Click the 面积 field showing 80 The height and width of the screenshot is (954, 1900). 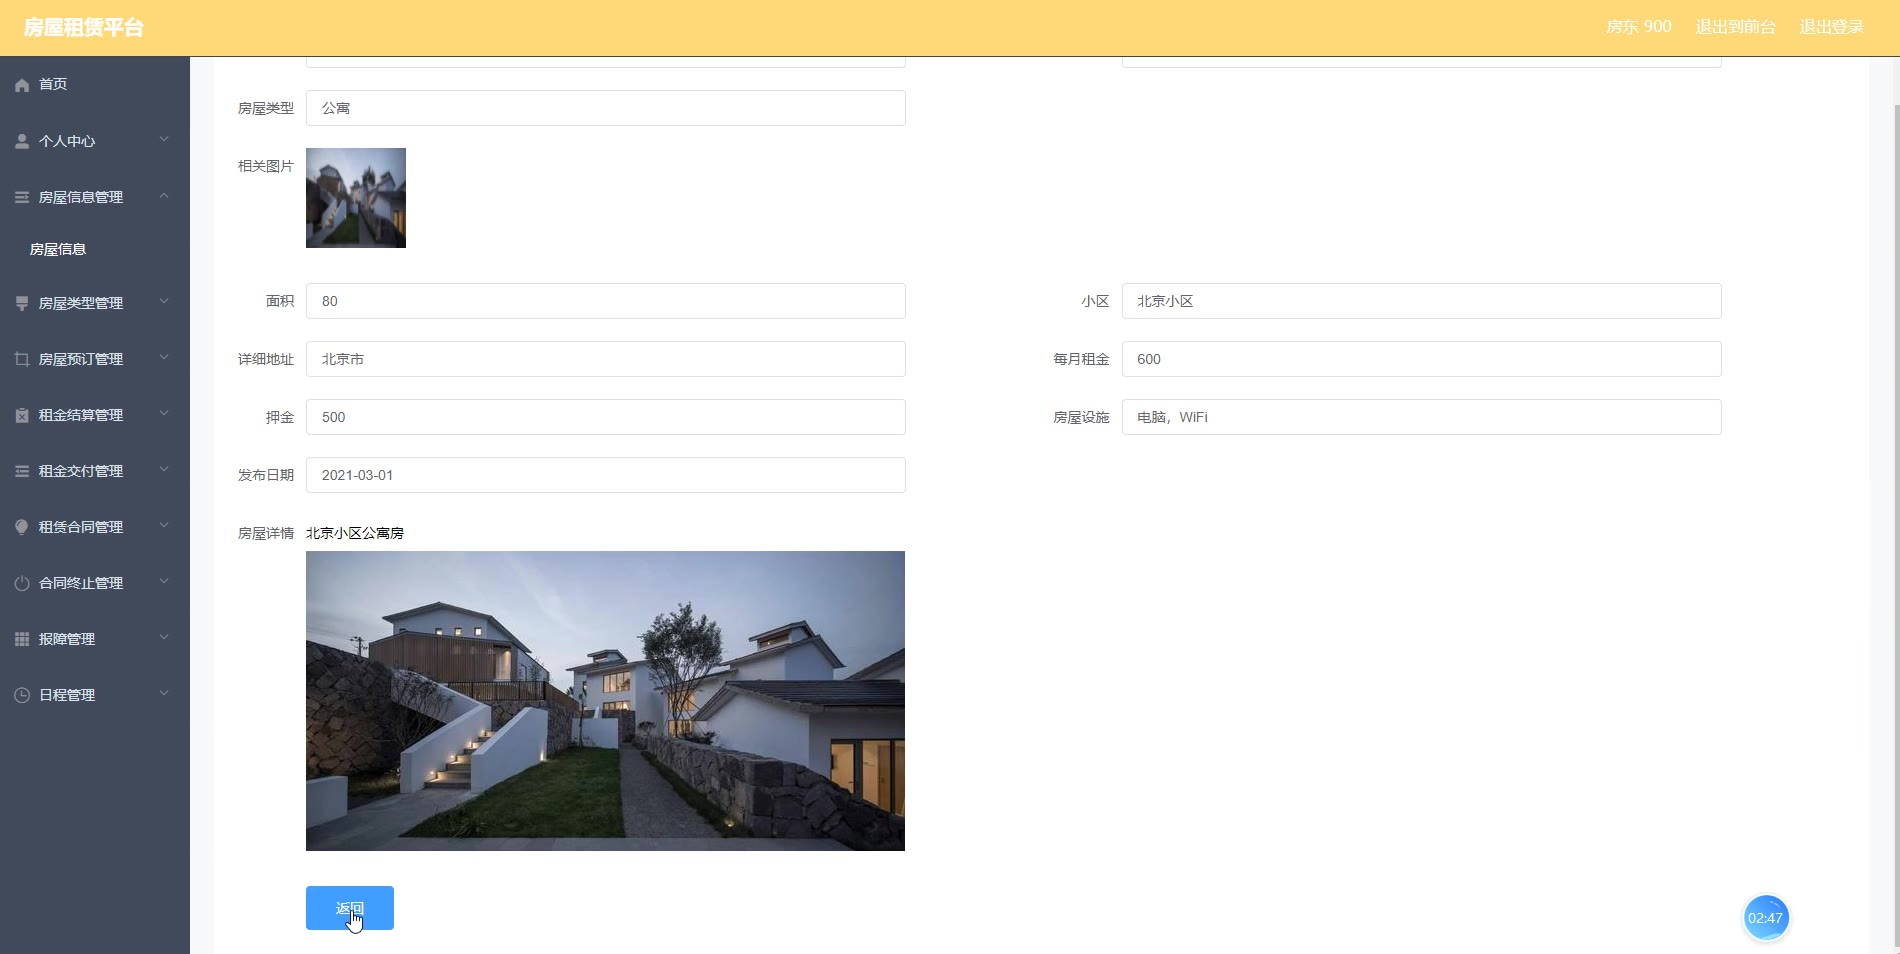(605, 301)
